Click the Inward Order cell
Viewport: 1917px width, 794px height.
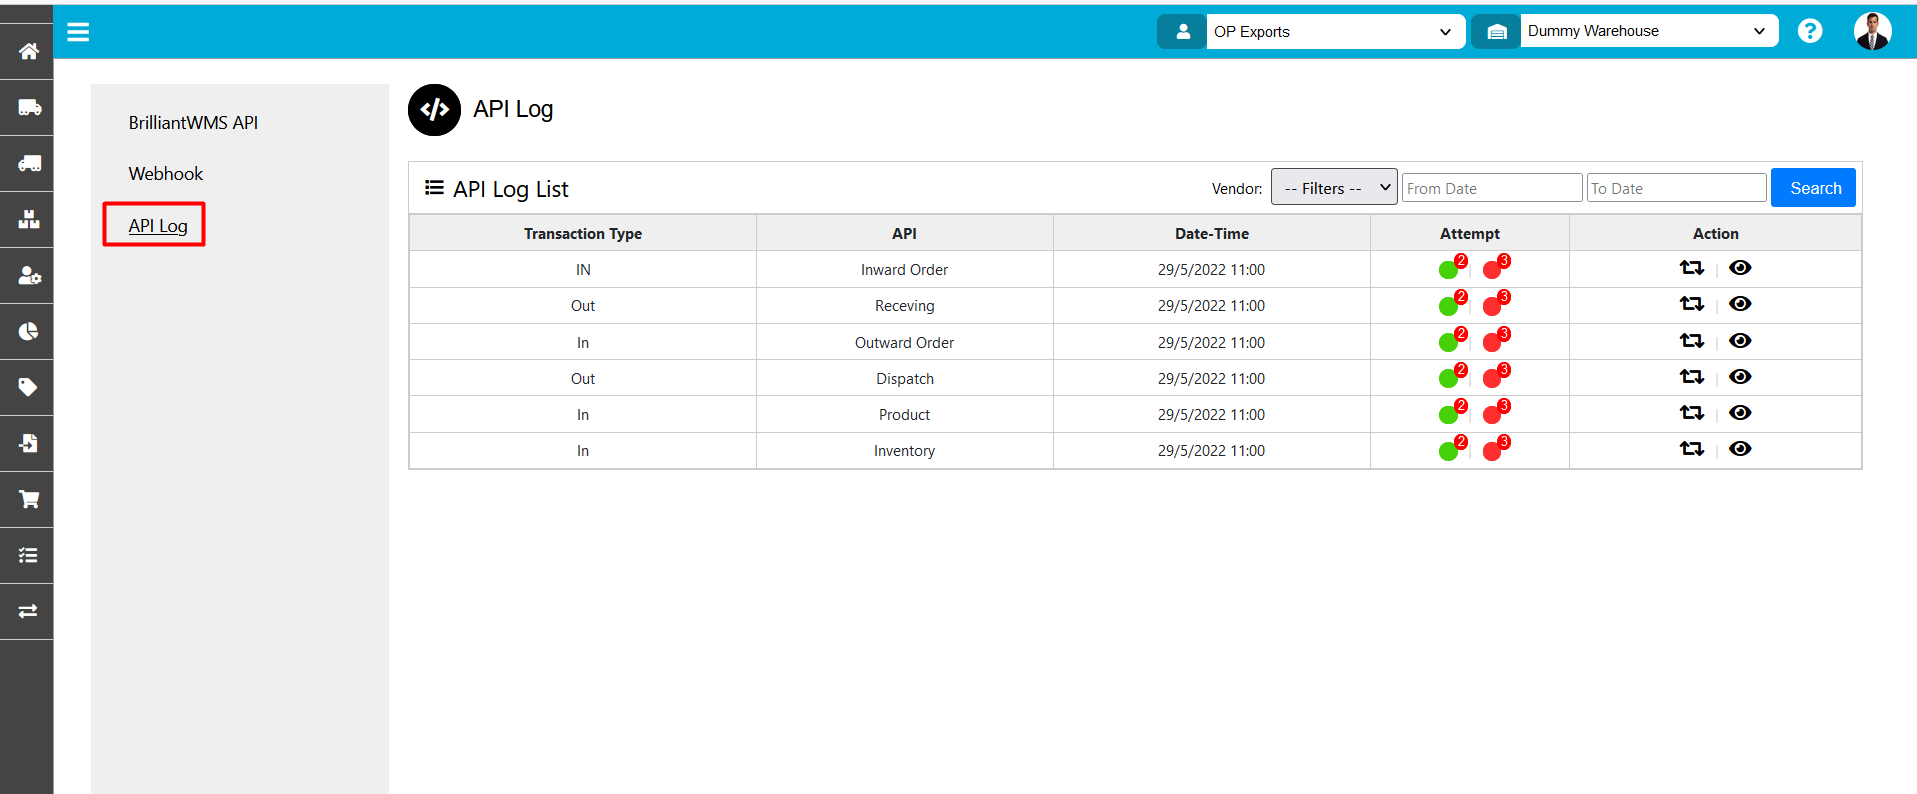pyautogui.click(x=905, y=270)
